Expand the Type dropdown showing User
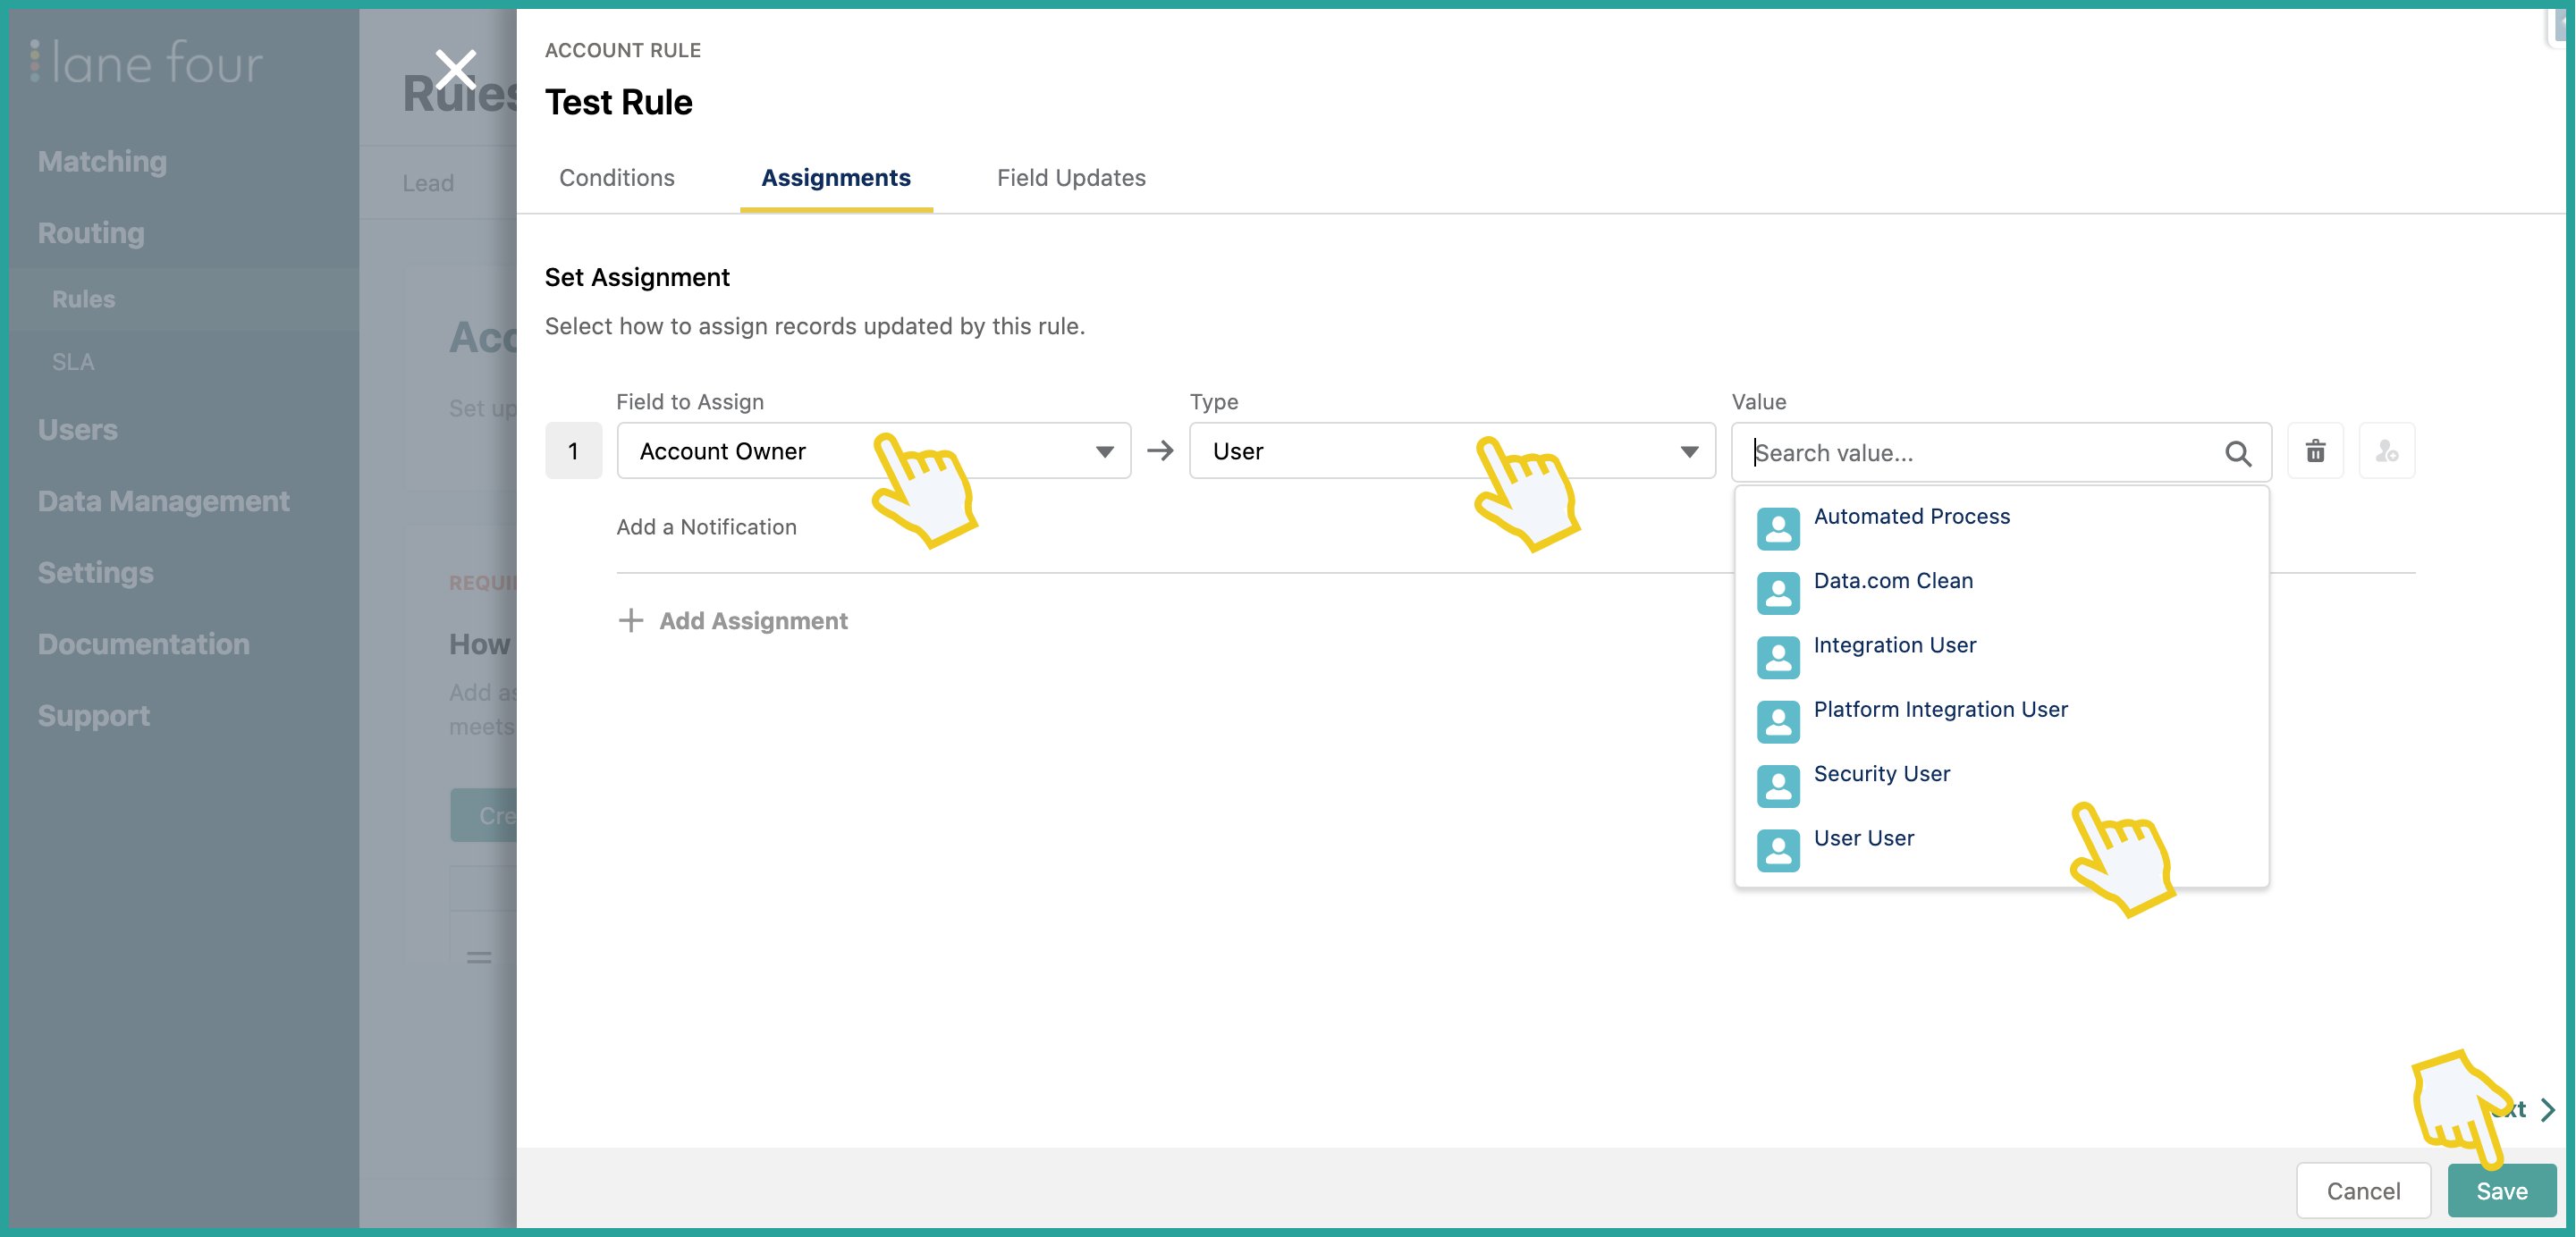Image resolution: width=2576 pixels, height=1237 pixels. coord(1452,451)
